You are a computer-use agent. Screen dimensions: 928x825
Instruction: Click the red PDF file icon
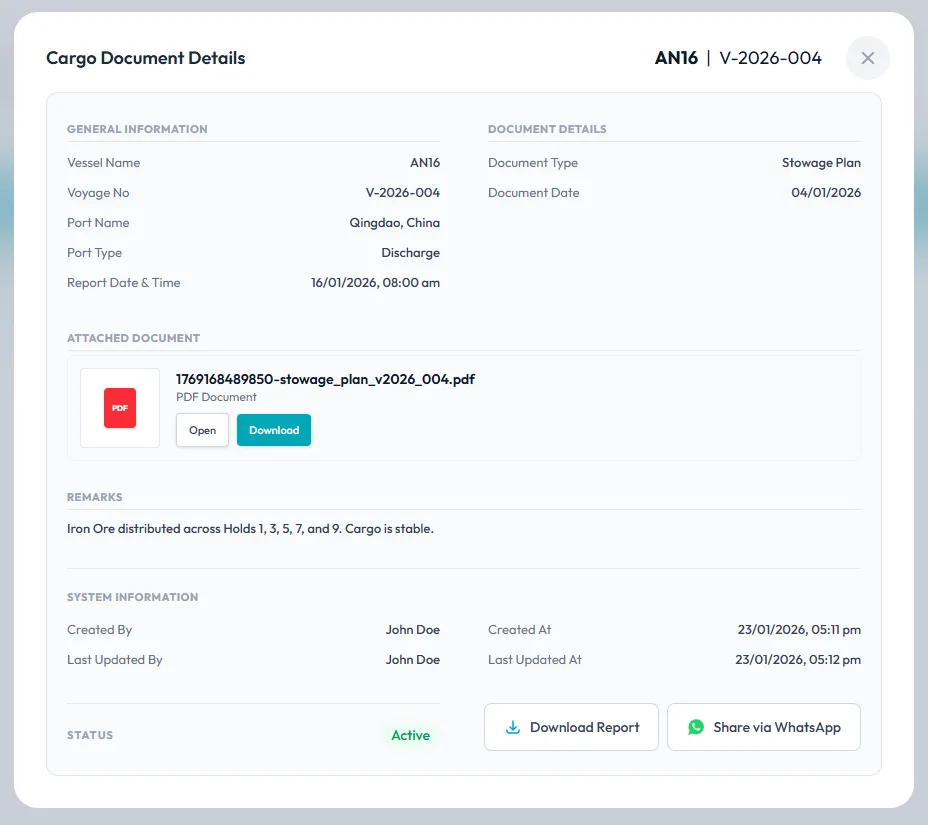click(x=120, y=408)
